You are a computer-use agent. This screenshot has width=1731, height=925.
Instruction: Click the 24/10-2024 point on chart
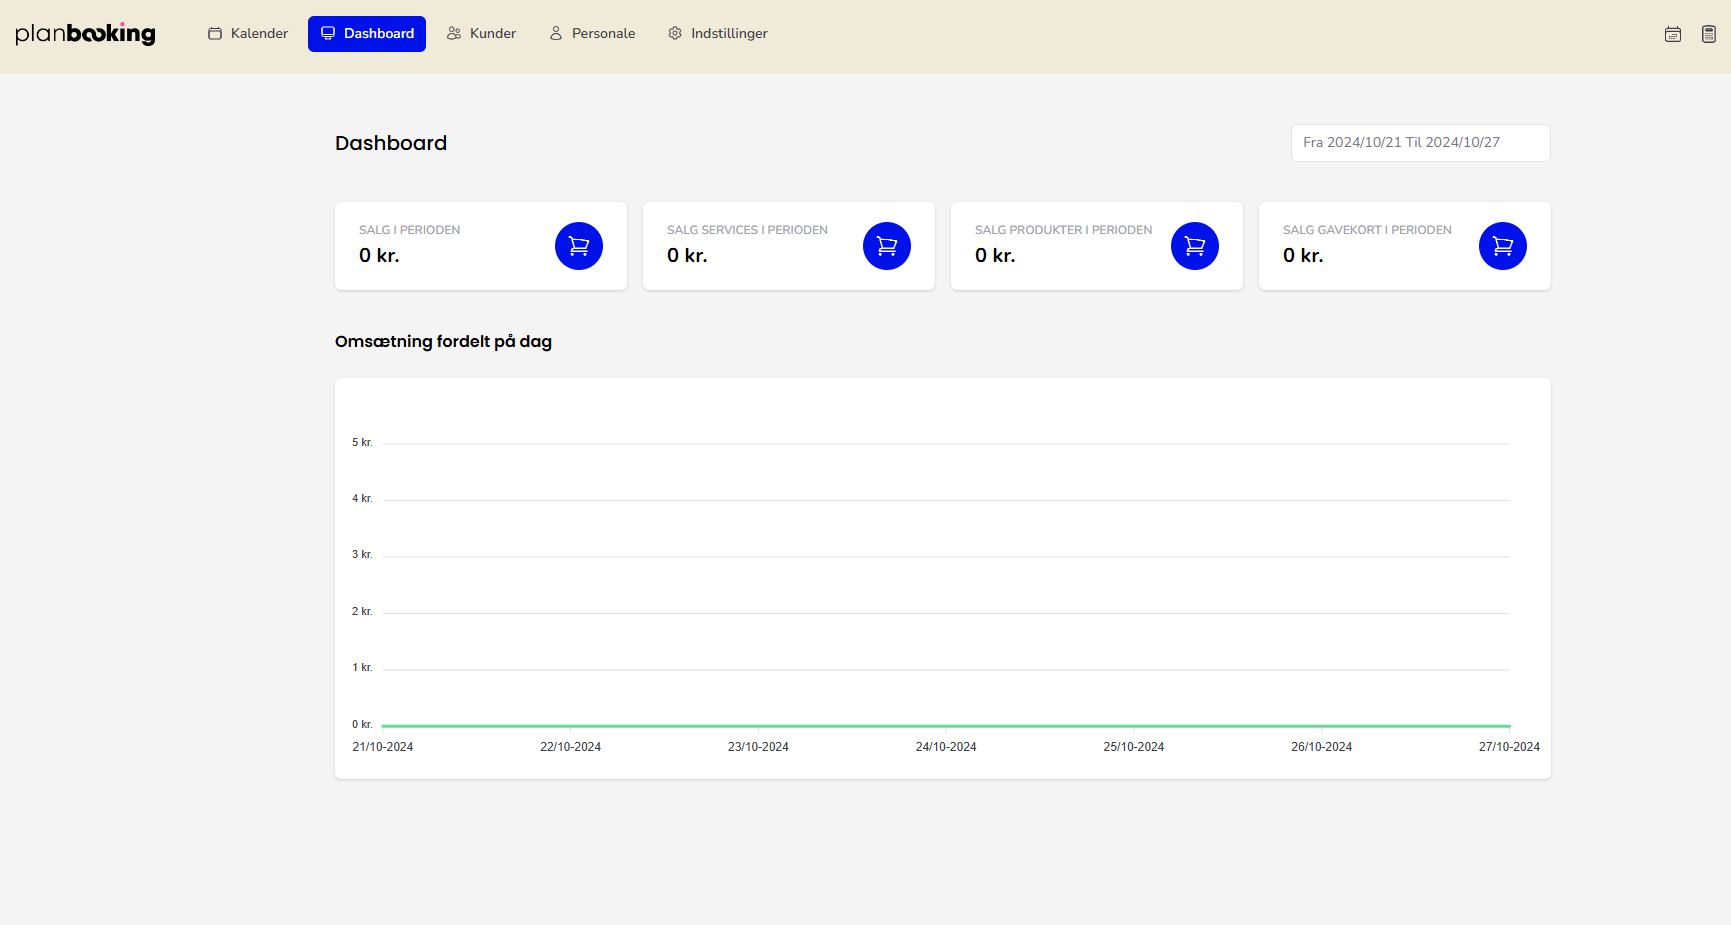(x=946, y=726)
